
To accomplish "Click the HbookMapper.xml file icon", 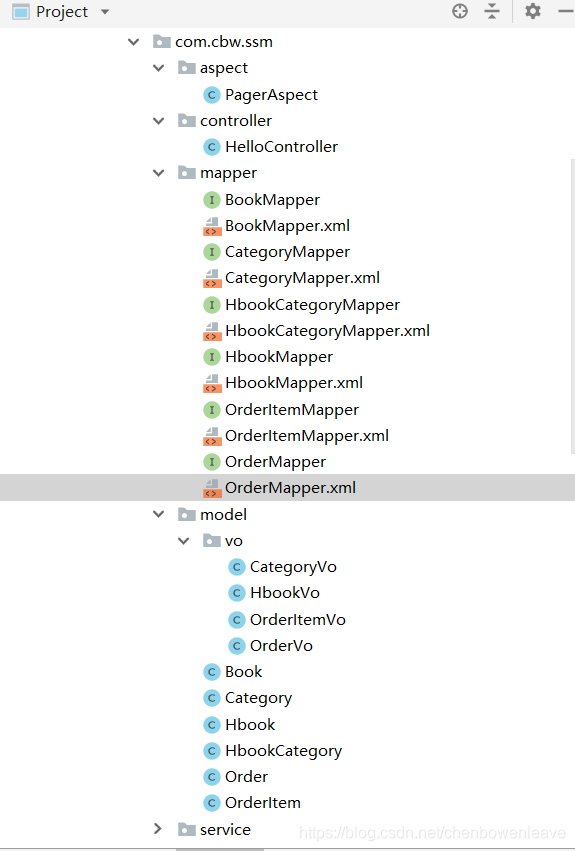I will pyautogui.click(x=211, y=383).
